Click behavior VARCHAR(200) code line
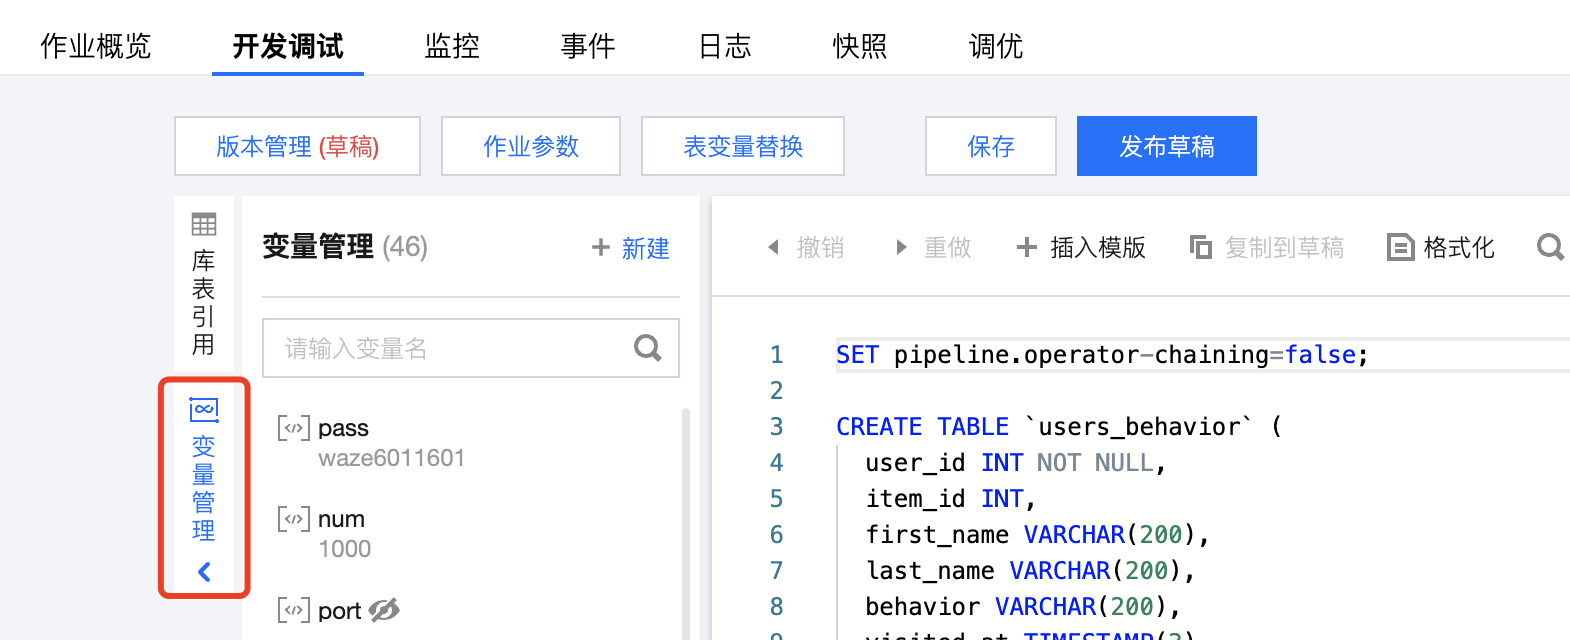Image resolution: width=1570 pixels, height=640 pixels. pos(1023,607)
